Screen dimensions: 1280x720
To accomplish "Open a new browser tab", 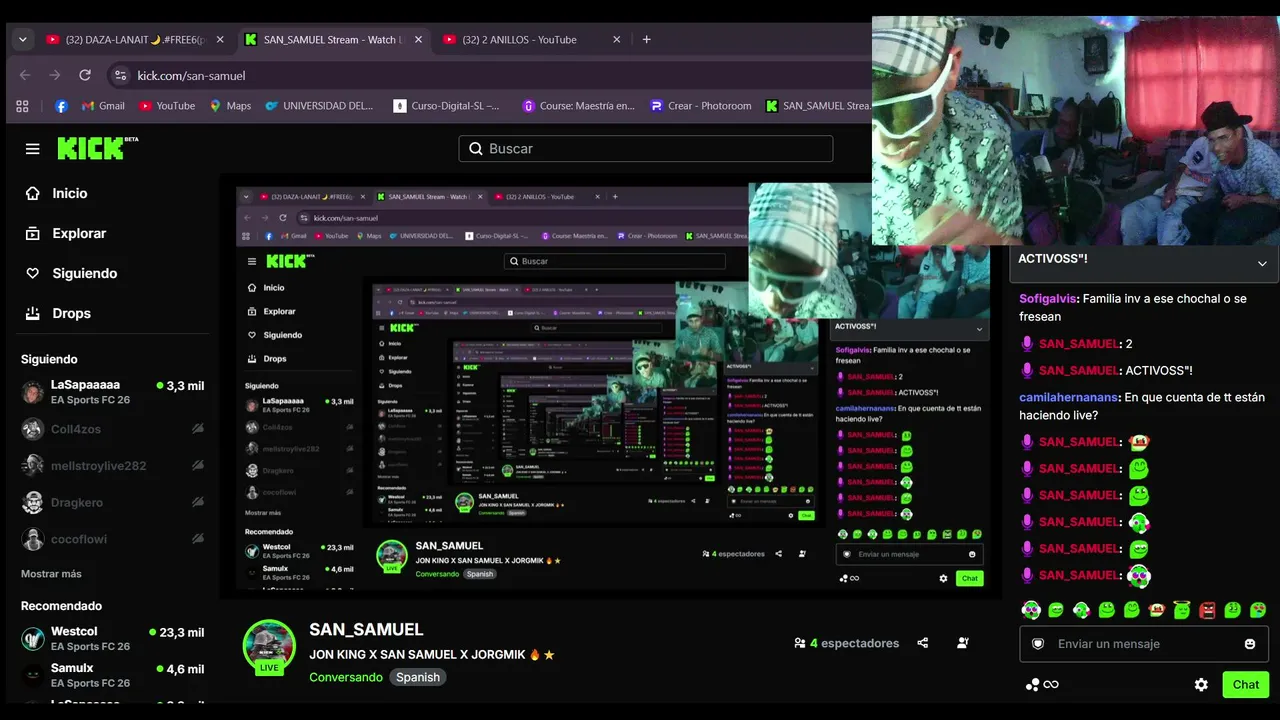I will 647,40.
